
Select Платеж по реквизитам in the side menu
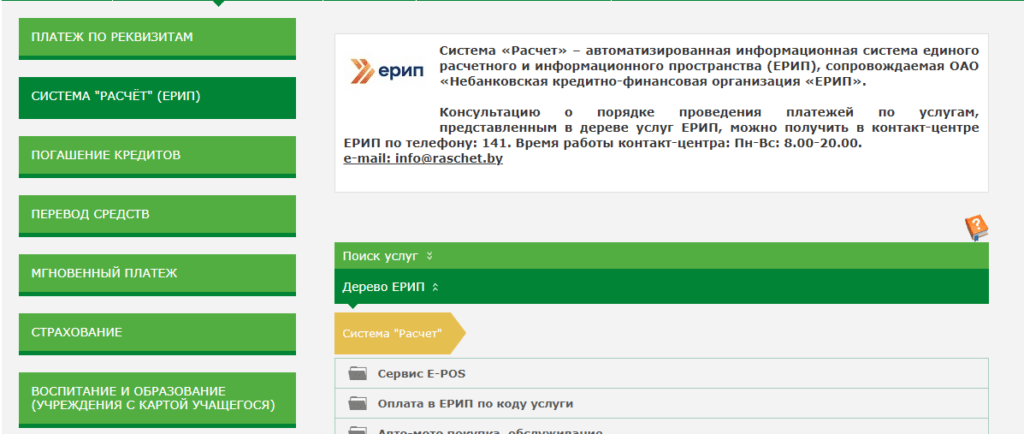[x=157, y=38]
